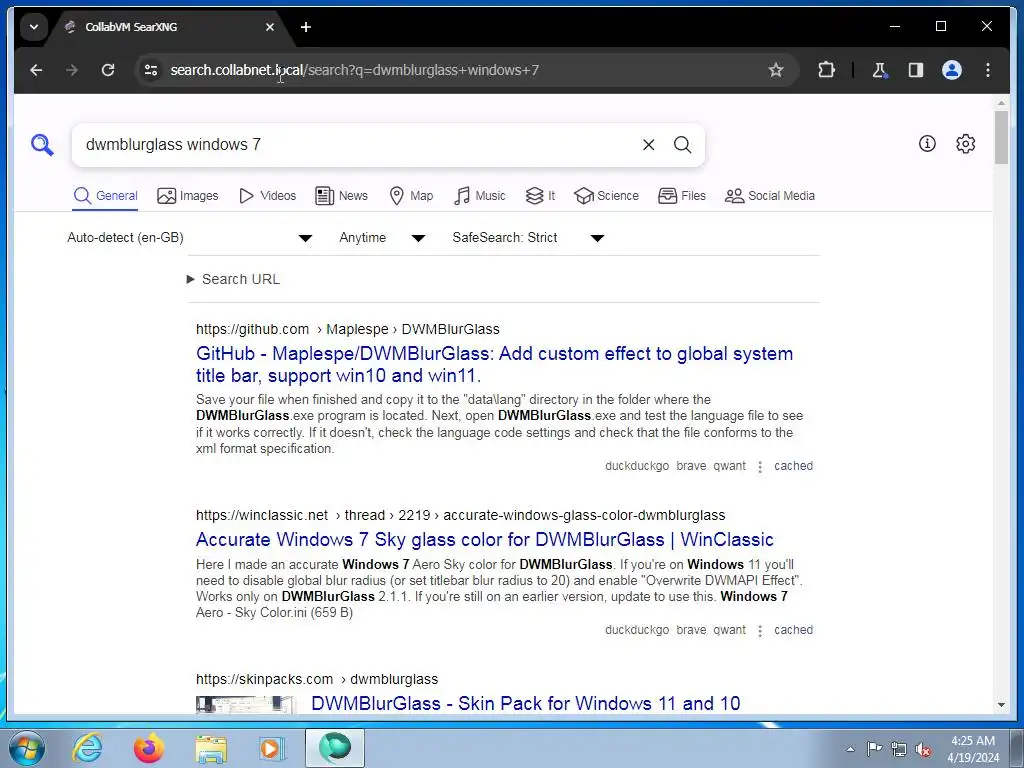Open more options dots on GitHub result
The image size is (1024, 768).
coord(760,467)
